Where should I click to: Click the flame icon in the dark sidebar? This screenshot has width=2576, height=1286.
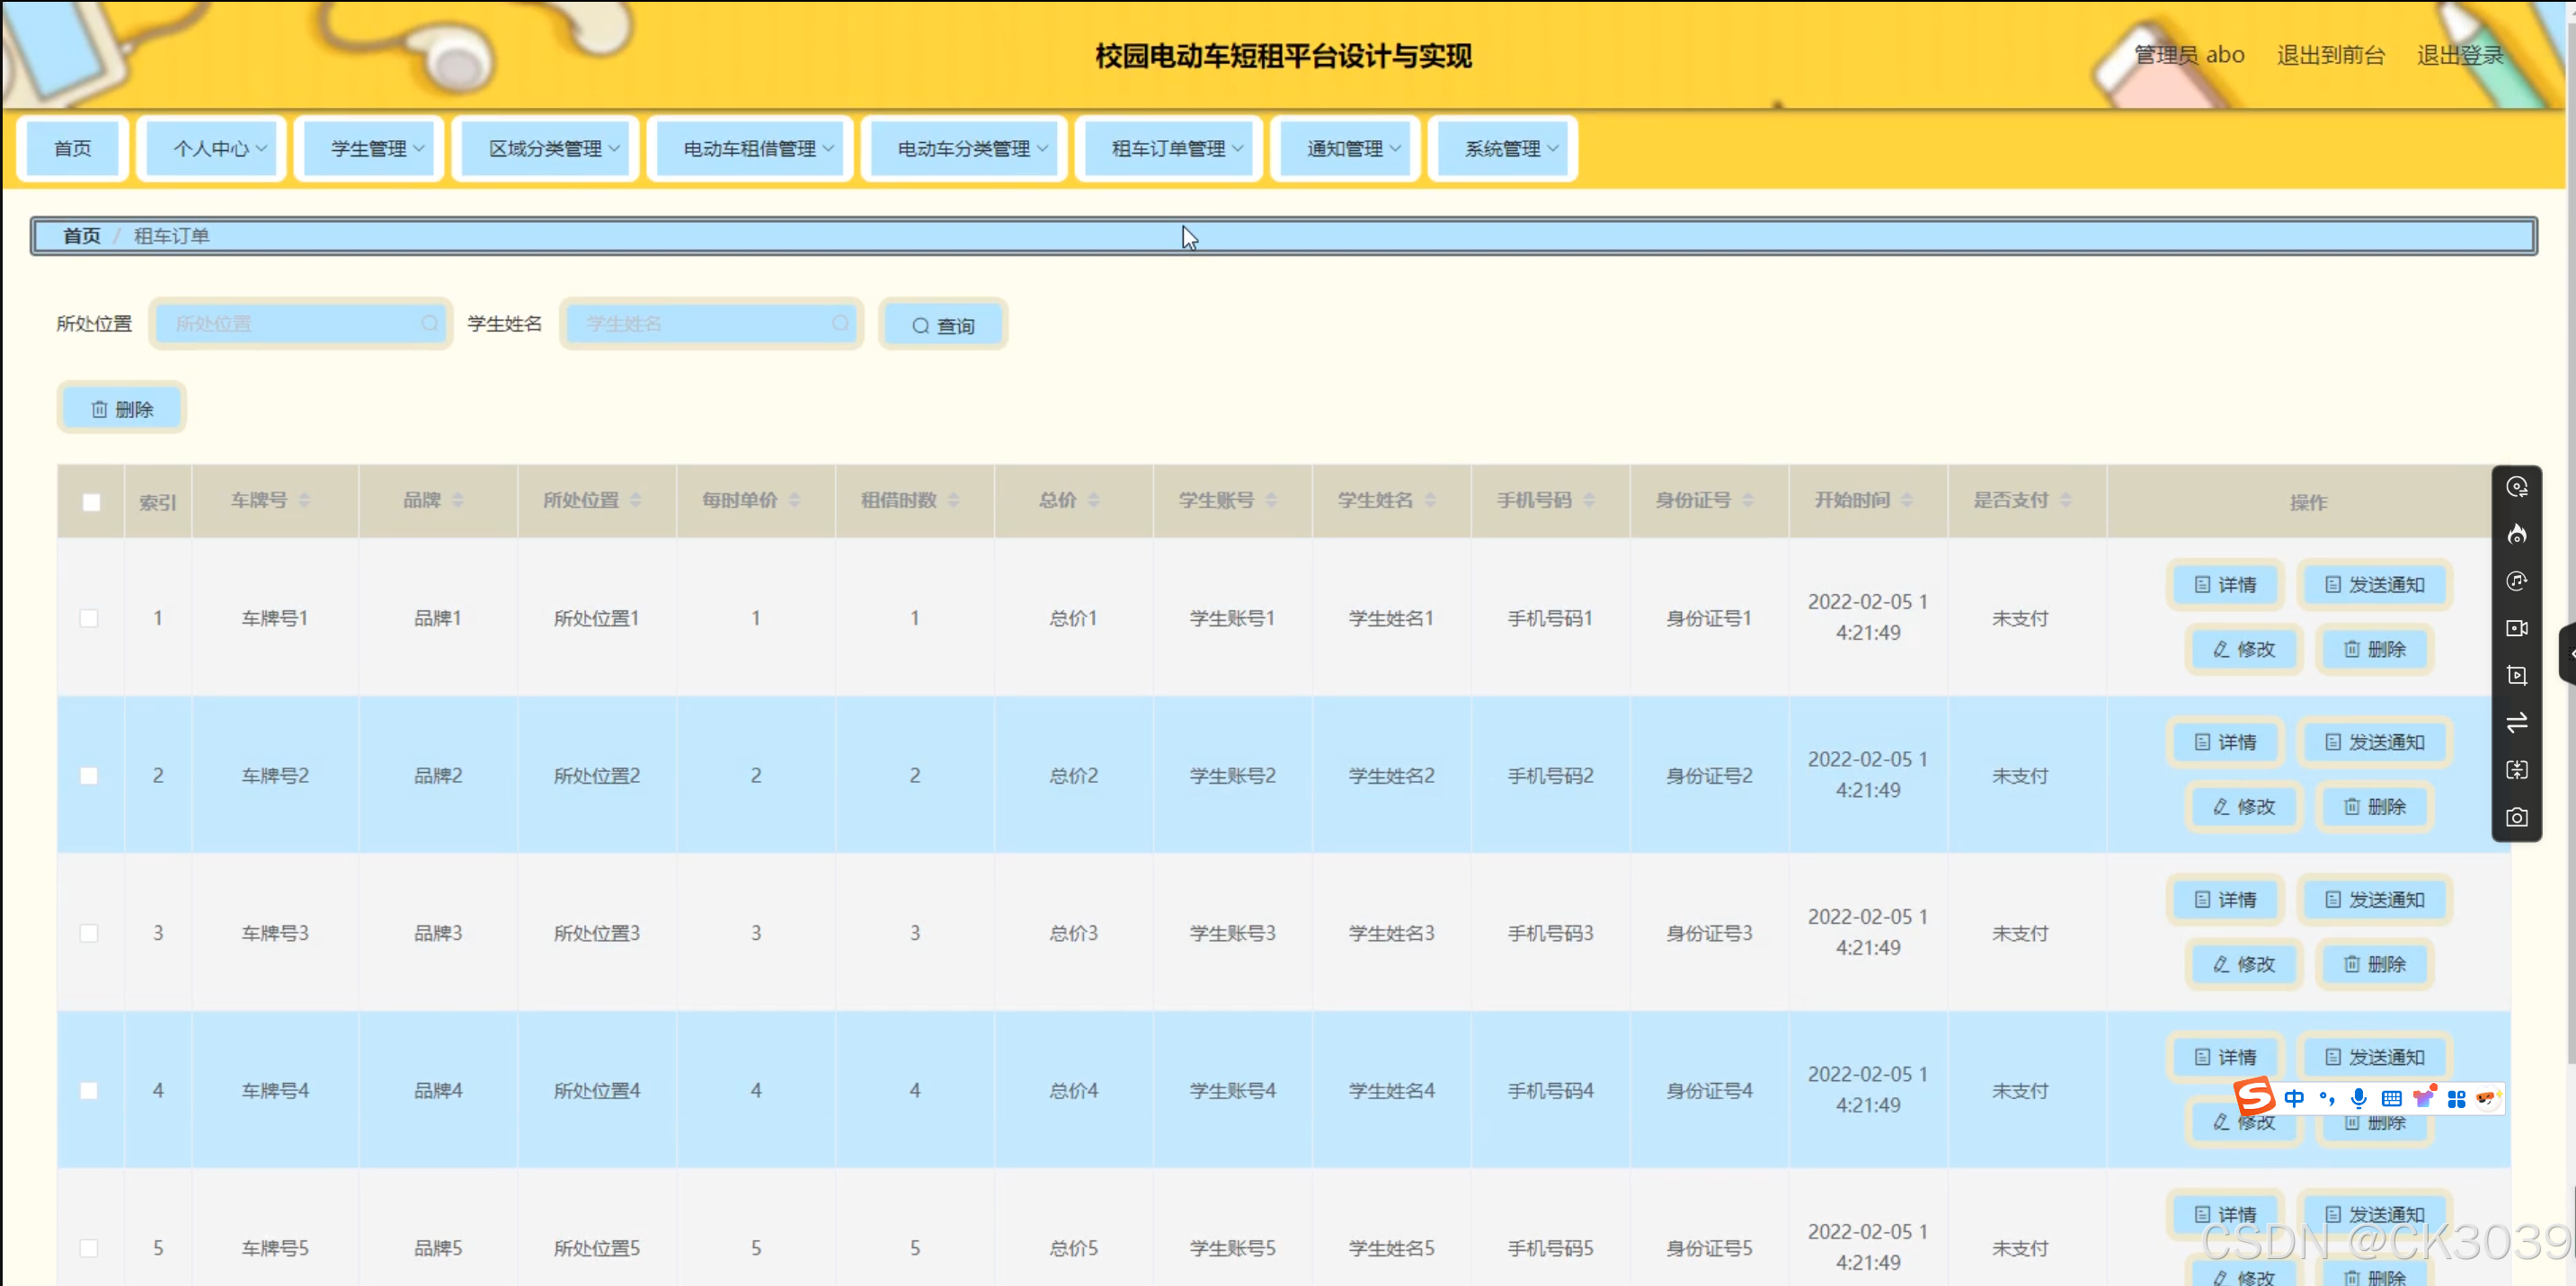(2516, 534)
